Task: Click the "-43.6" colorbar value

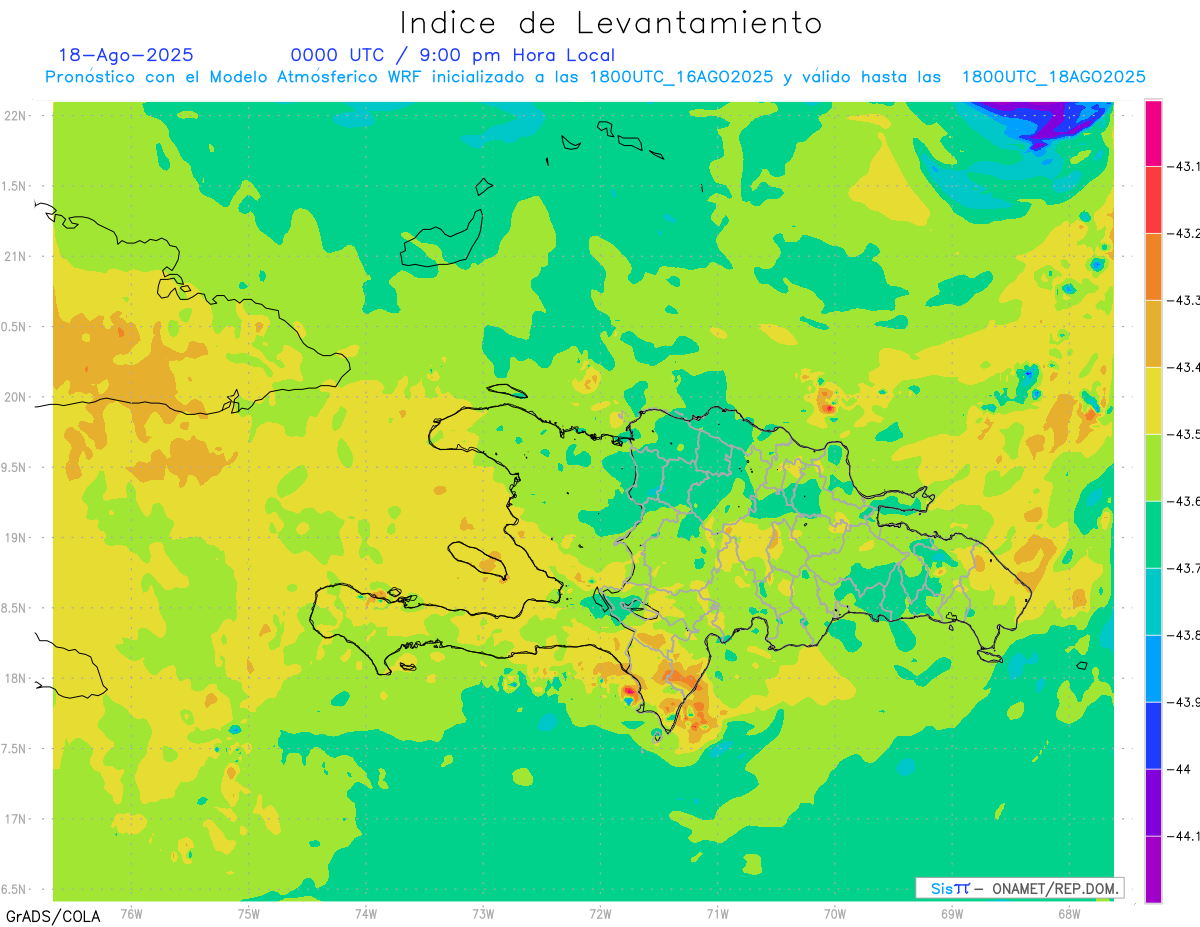Action: pyautogui.click(x=1185, y=501)
